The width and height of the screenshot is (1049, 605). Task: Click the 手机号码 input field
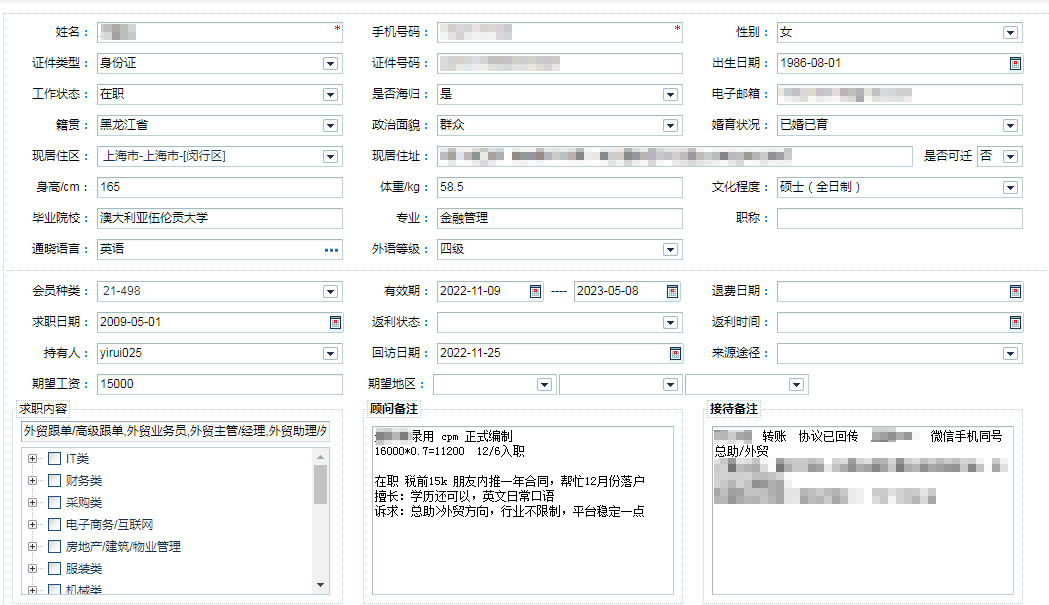pyautogui.click(x=560, y=32)
